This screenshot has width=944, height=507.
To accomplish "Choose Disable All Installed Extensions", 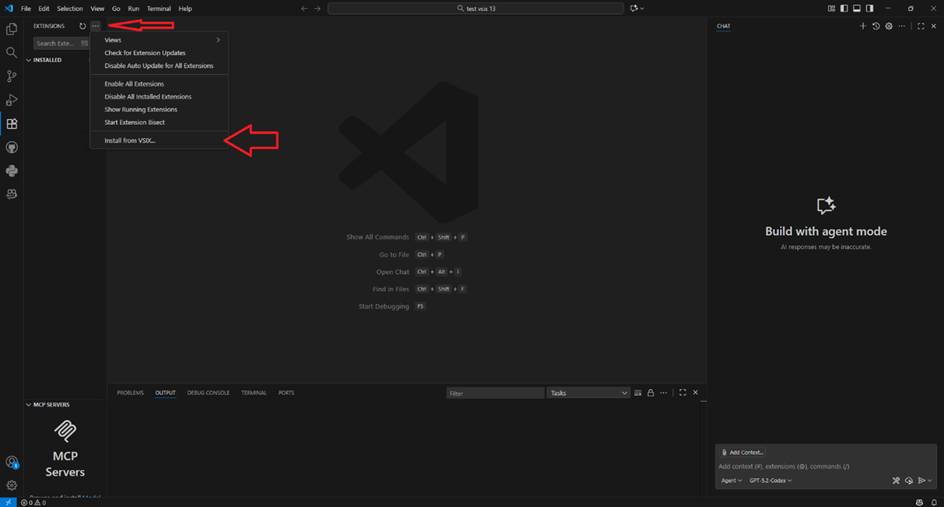I will pos(159,96).
